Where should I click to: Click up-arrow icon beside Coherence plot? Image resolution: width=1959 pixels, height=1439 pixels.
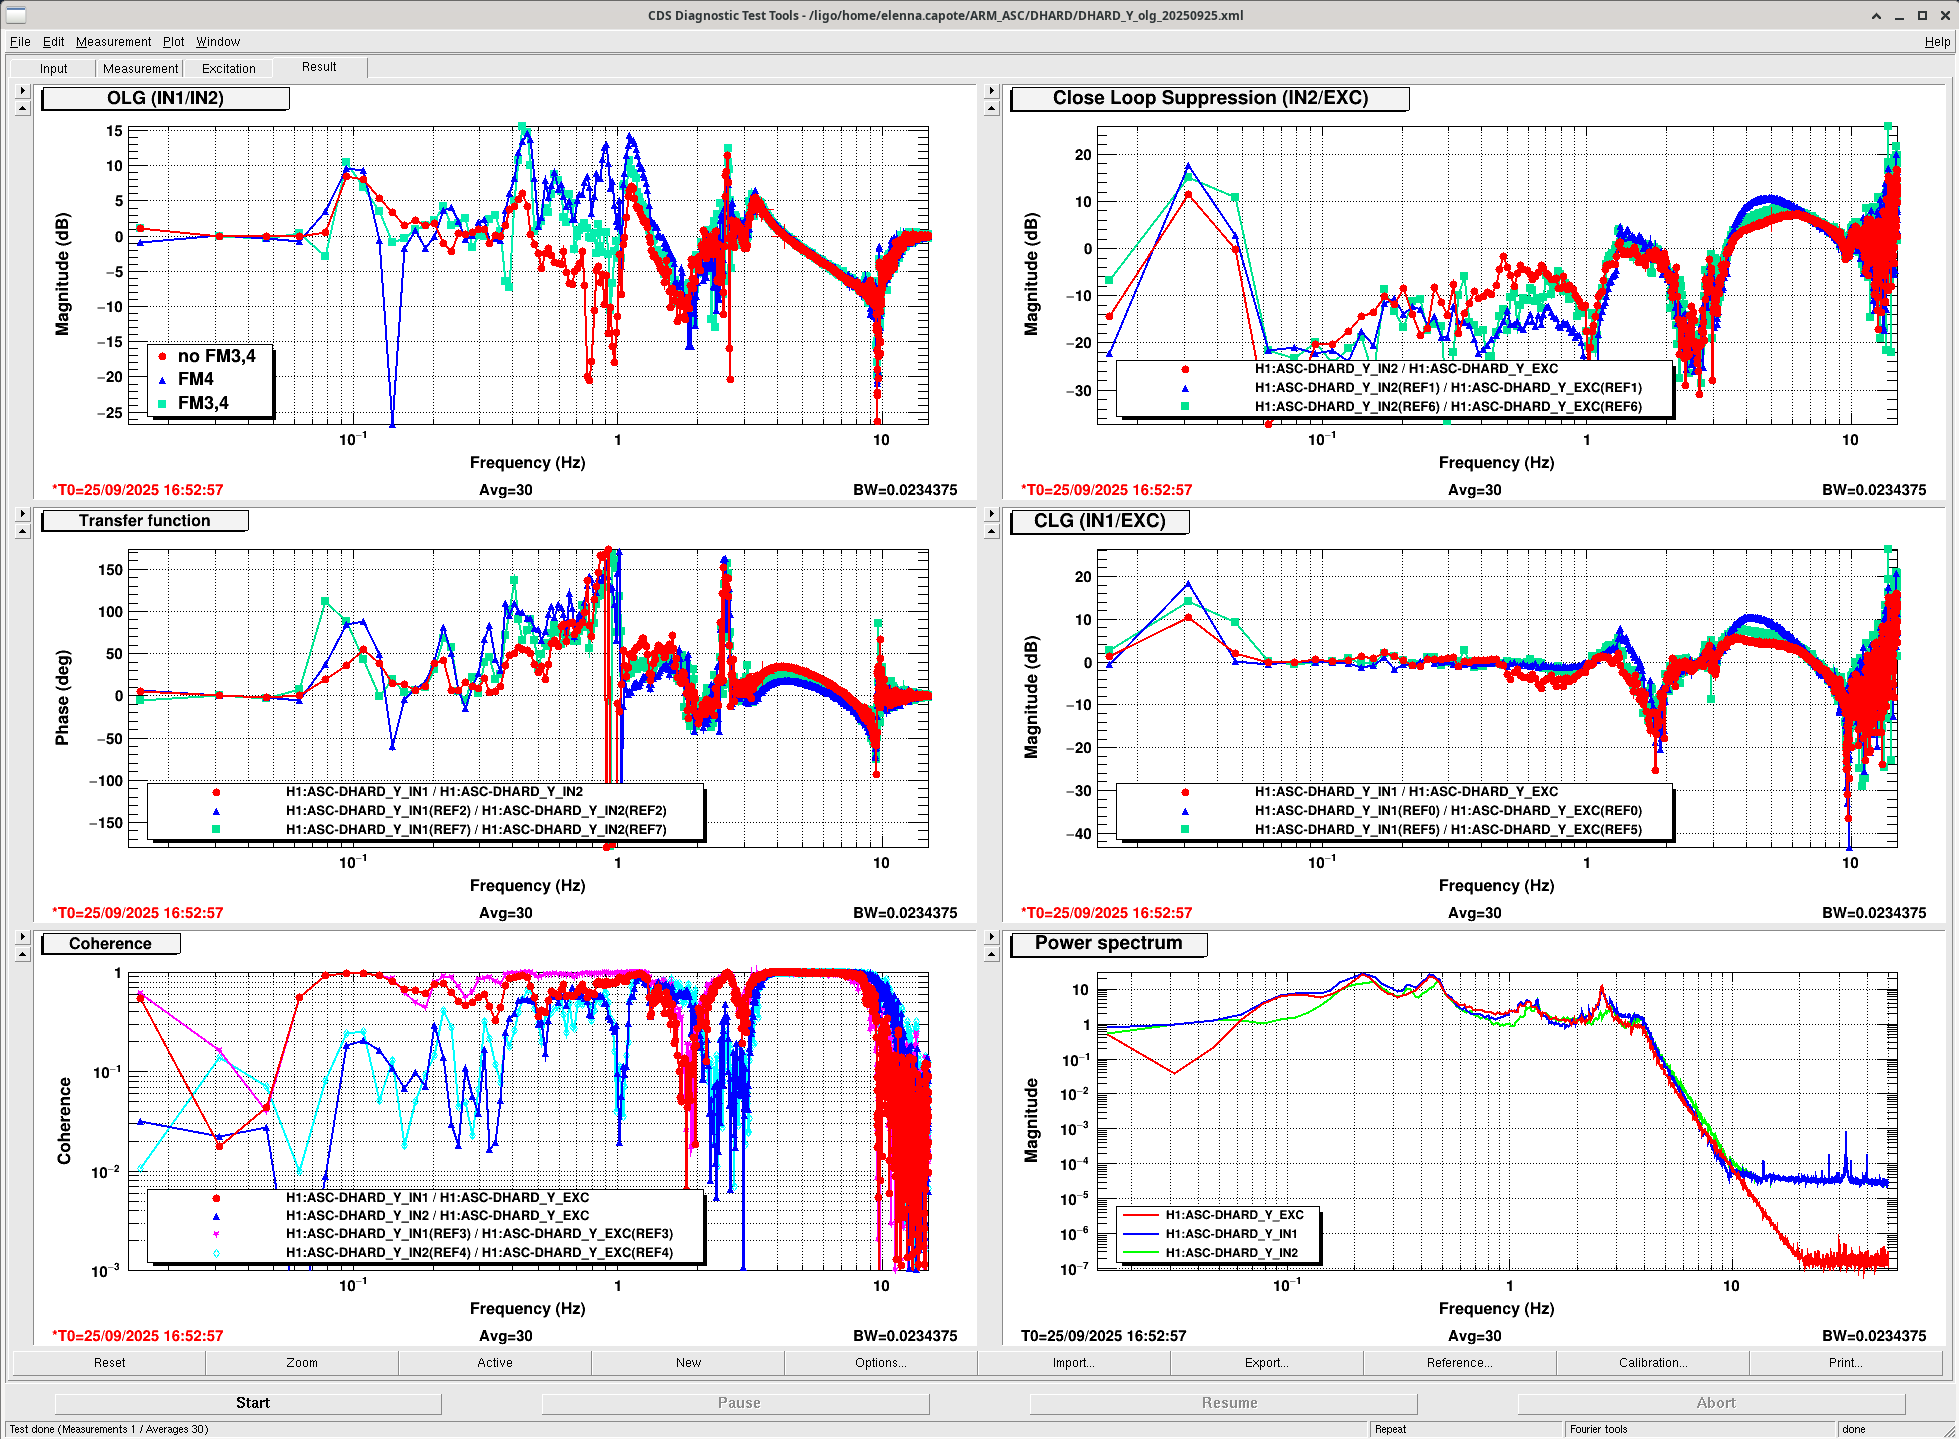click(x=23, y=954)
